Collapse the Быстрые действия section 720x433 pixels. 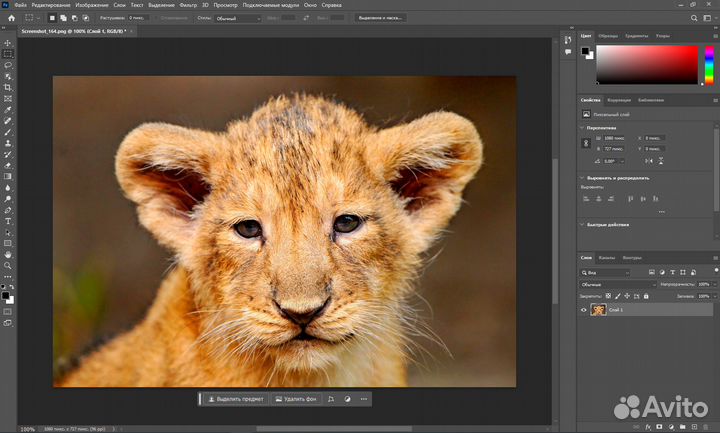582,225
